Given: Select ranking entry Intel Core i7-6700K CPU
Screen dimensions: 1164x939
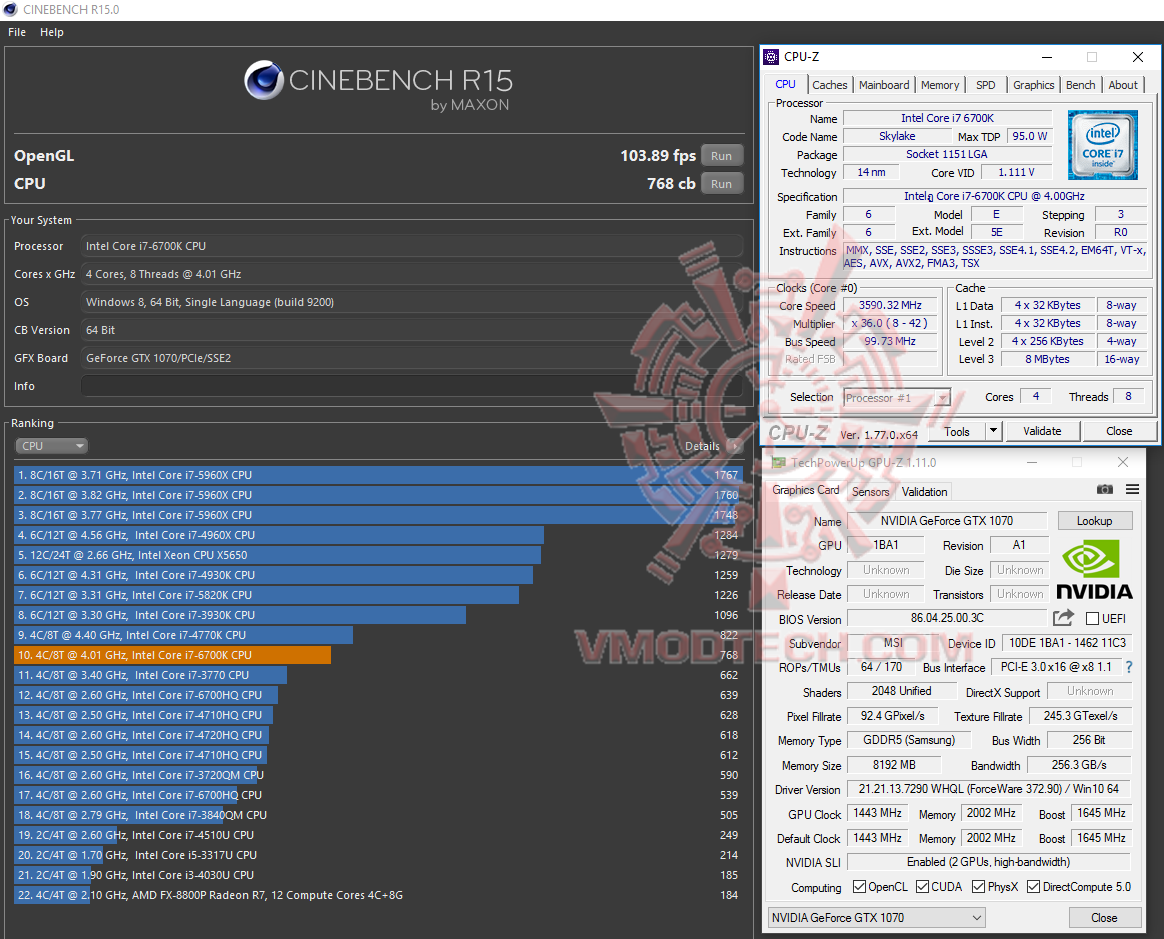Looking at the screenshot, I should point(376,655).
